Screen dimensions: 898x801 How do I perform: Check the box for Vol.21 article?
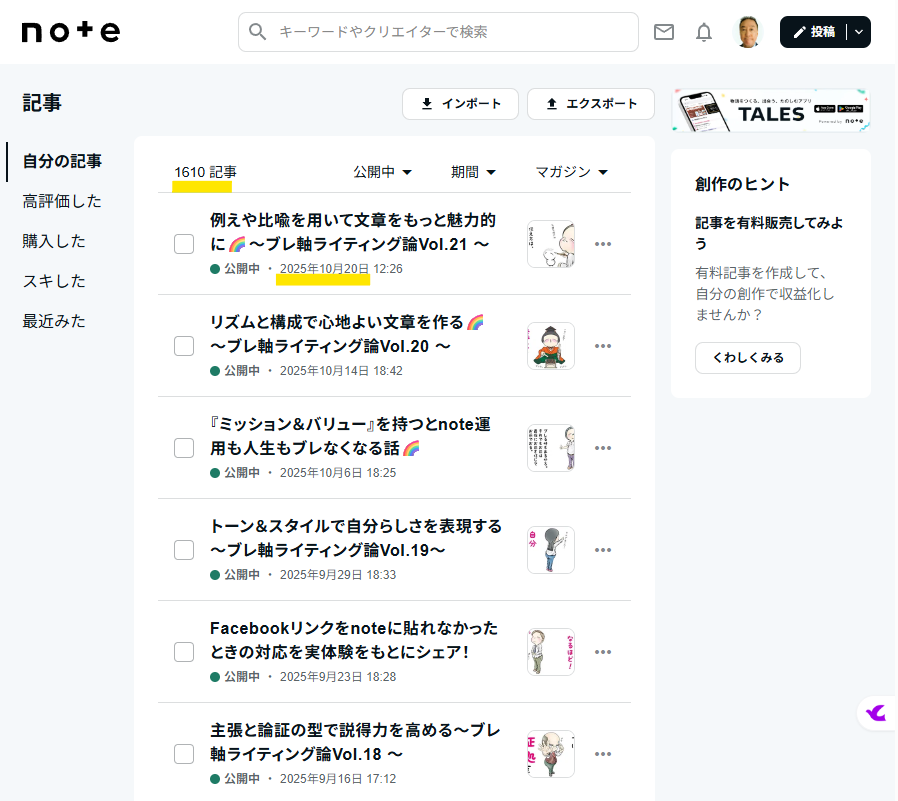coord(184,244)
